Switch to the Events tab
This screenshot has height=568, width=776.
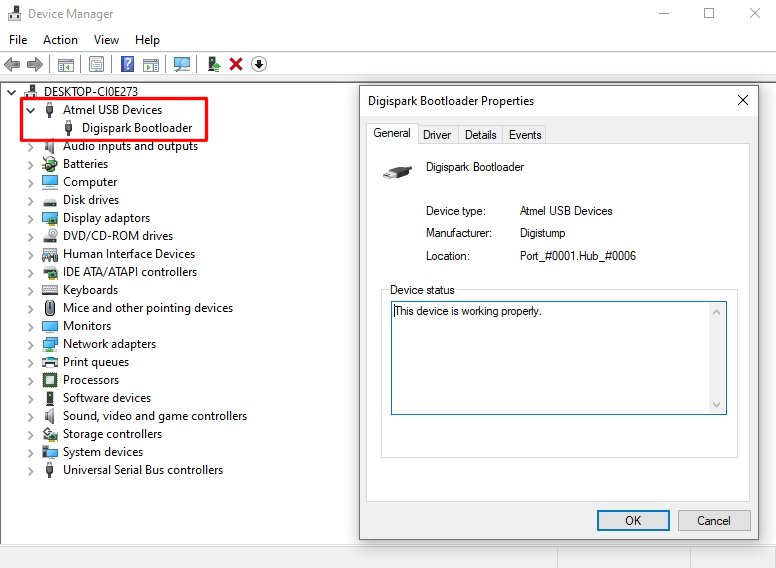coord(525,135)
